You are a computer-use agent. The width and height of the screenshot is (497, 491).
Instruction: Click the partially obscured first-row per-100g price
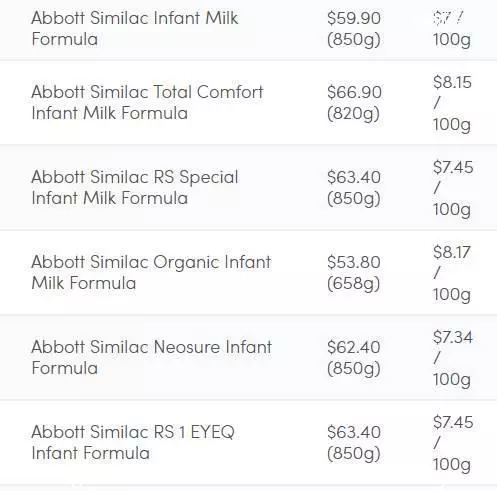pyautogui.click(x=452, y=29)
